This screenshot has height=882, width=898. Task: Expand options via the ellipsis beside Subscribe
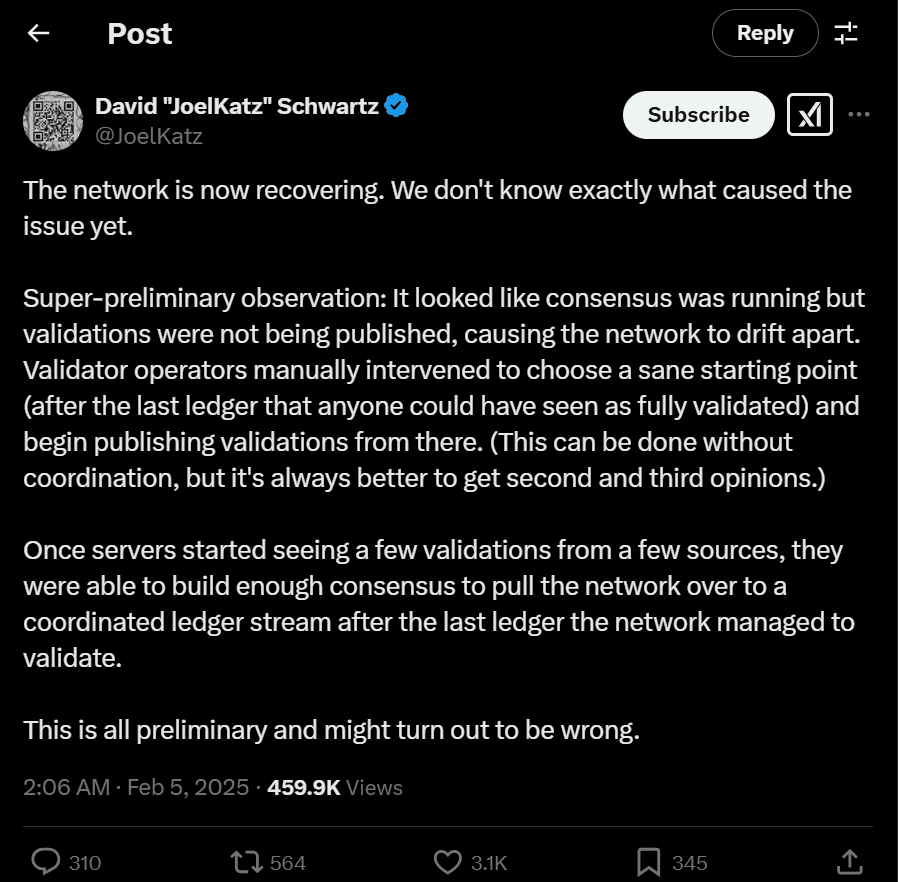pyautogui.click(x=858, y=114)
